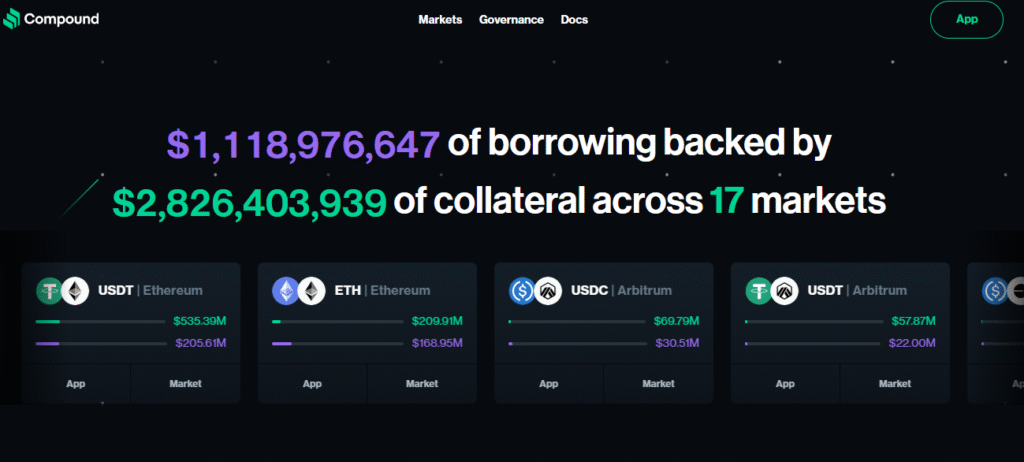Click the USDC coin icon on Arbitrum card
The image size is (1024, 462).
tap(522, 291)
